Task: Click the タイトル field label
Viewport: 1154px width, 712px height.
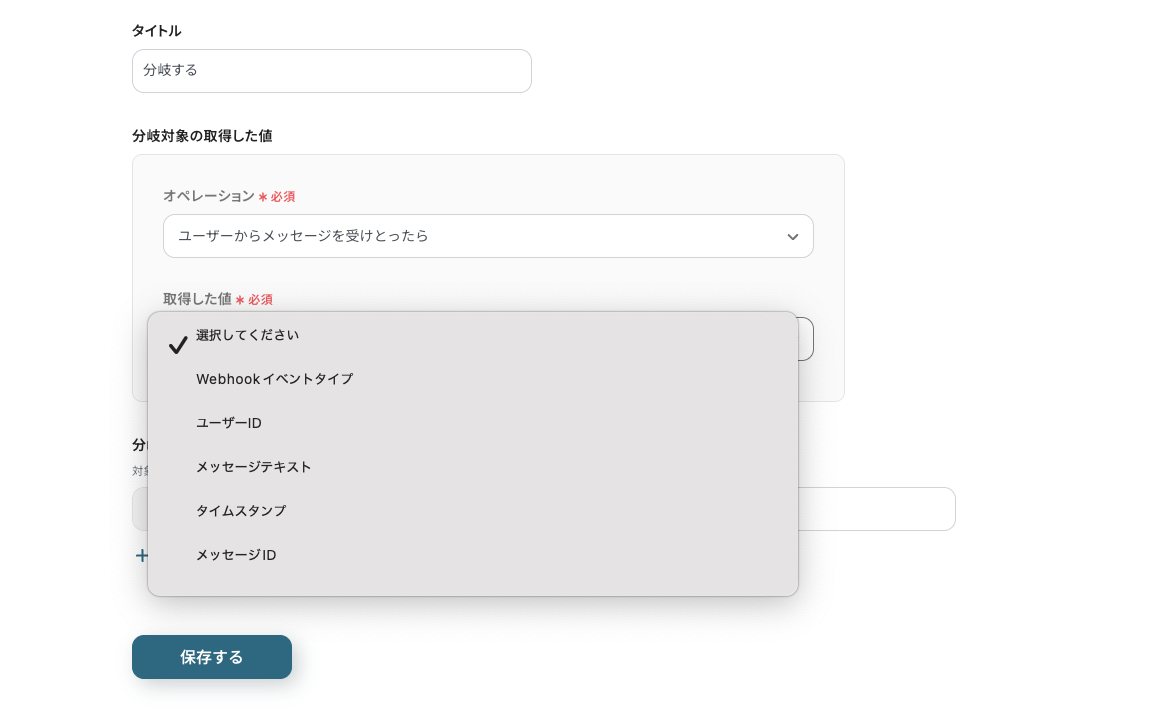Action: 157,31
